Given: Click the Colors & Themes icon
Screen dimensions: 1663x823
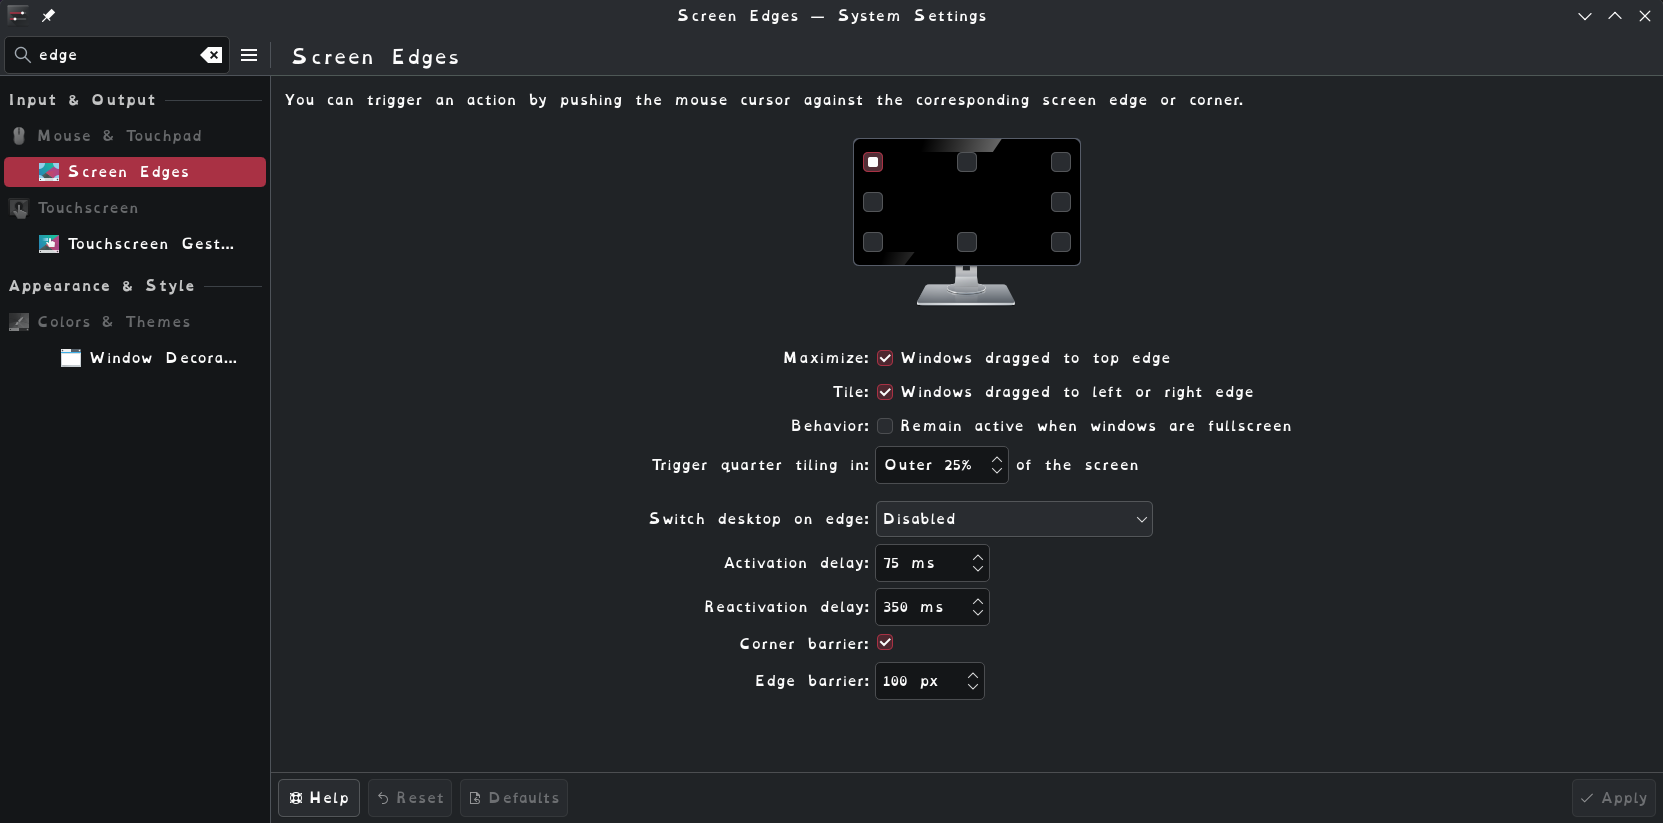Looking at the screenshot, I should coord(19,322).
